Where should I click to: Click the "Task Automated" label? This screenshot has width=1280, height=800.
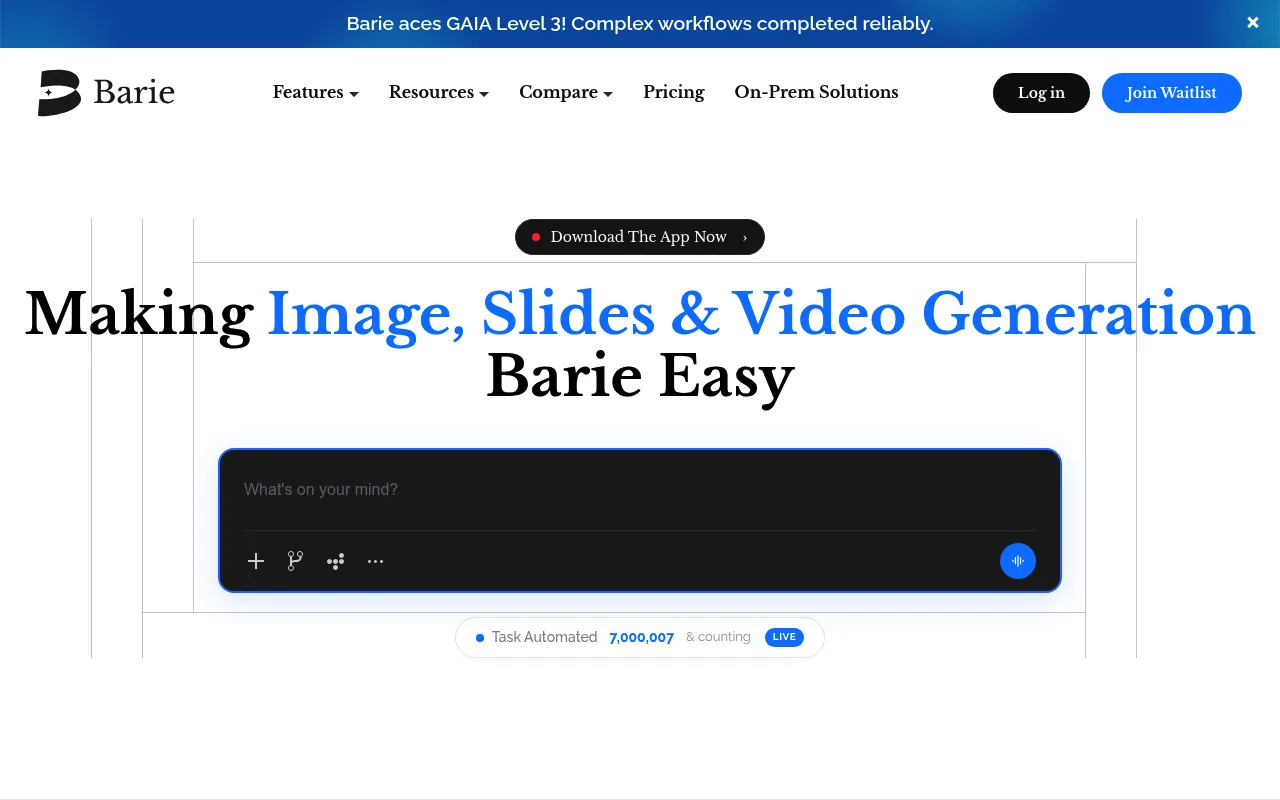point(544,637)
